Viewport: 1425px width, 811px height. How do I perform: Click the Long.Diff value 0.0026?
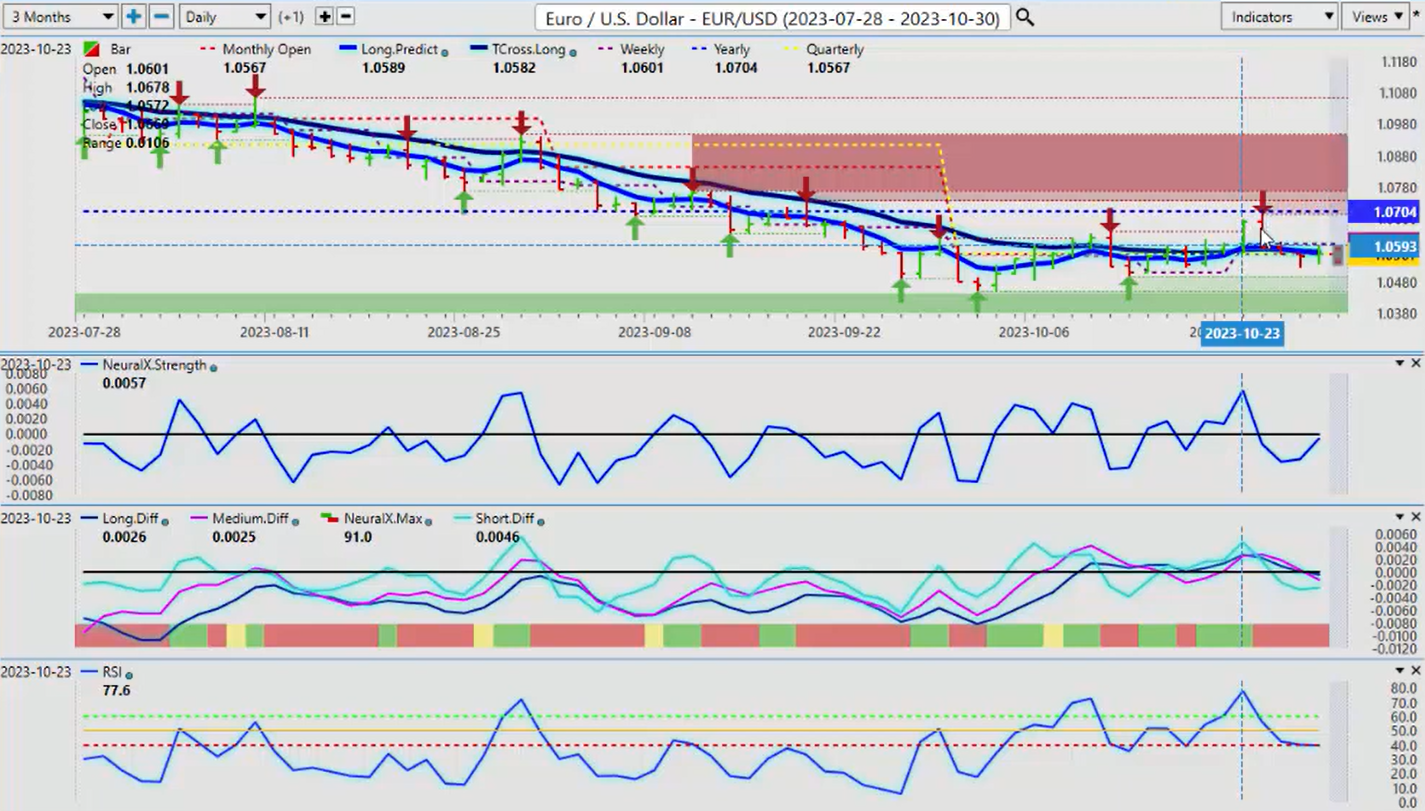pyautogui.click(x=124, y=537)
